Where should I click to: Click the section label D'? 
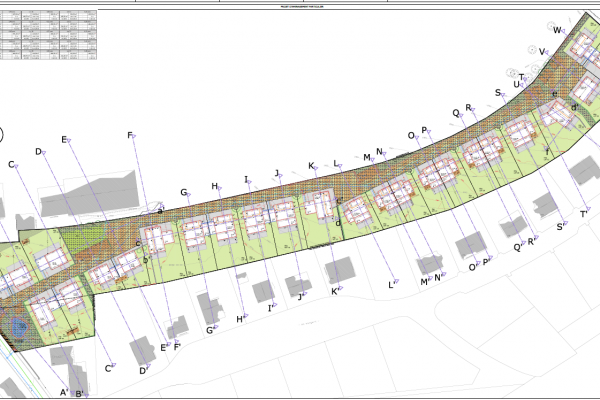pos(143,371)
